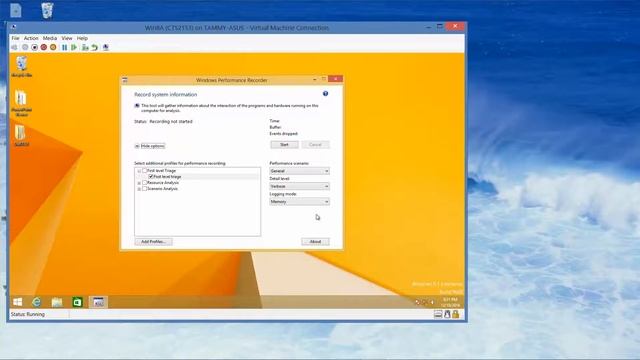Click the Hide options button label

point(153,146)
